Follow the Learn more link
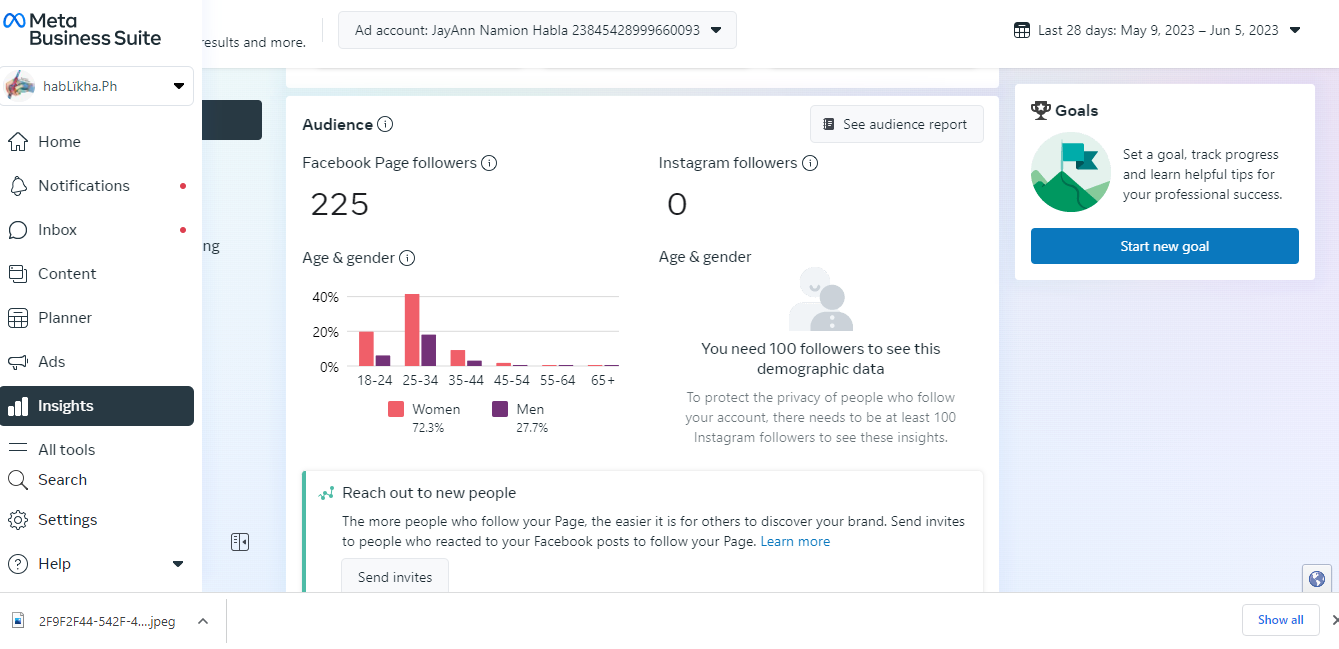This screenshot has width=1339, height=649. tap(795, 542)
